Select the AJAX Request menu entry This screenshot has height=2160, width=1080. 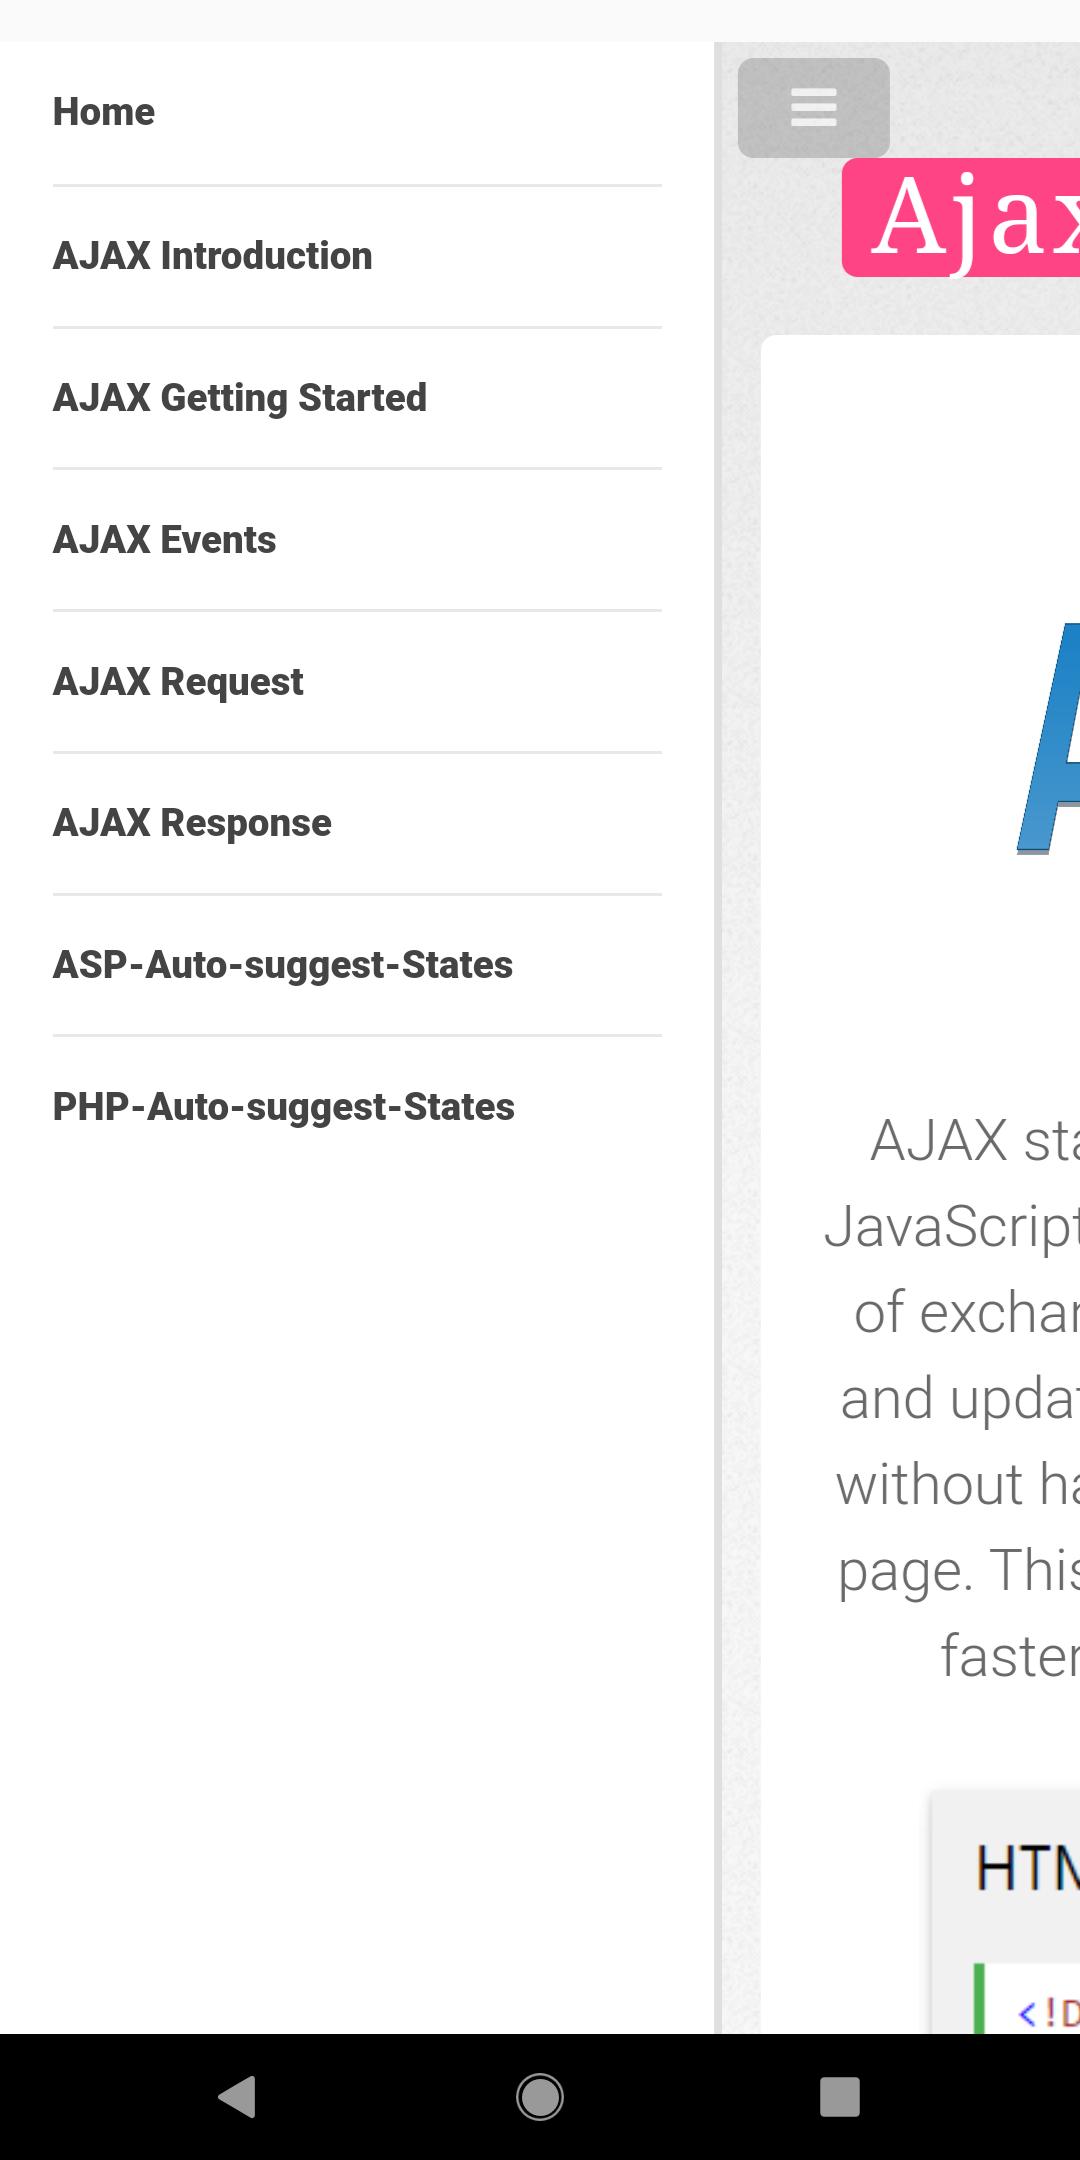point(357,682)
